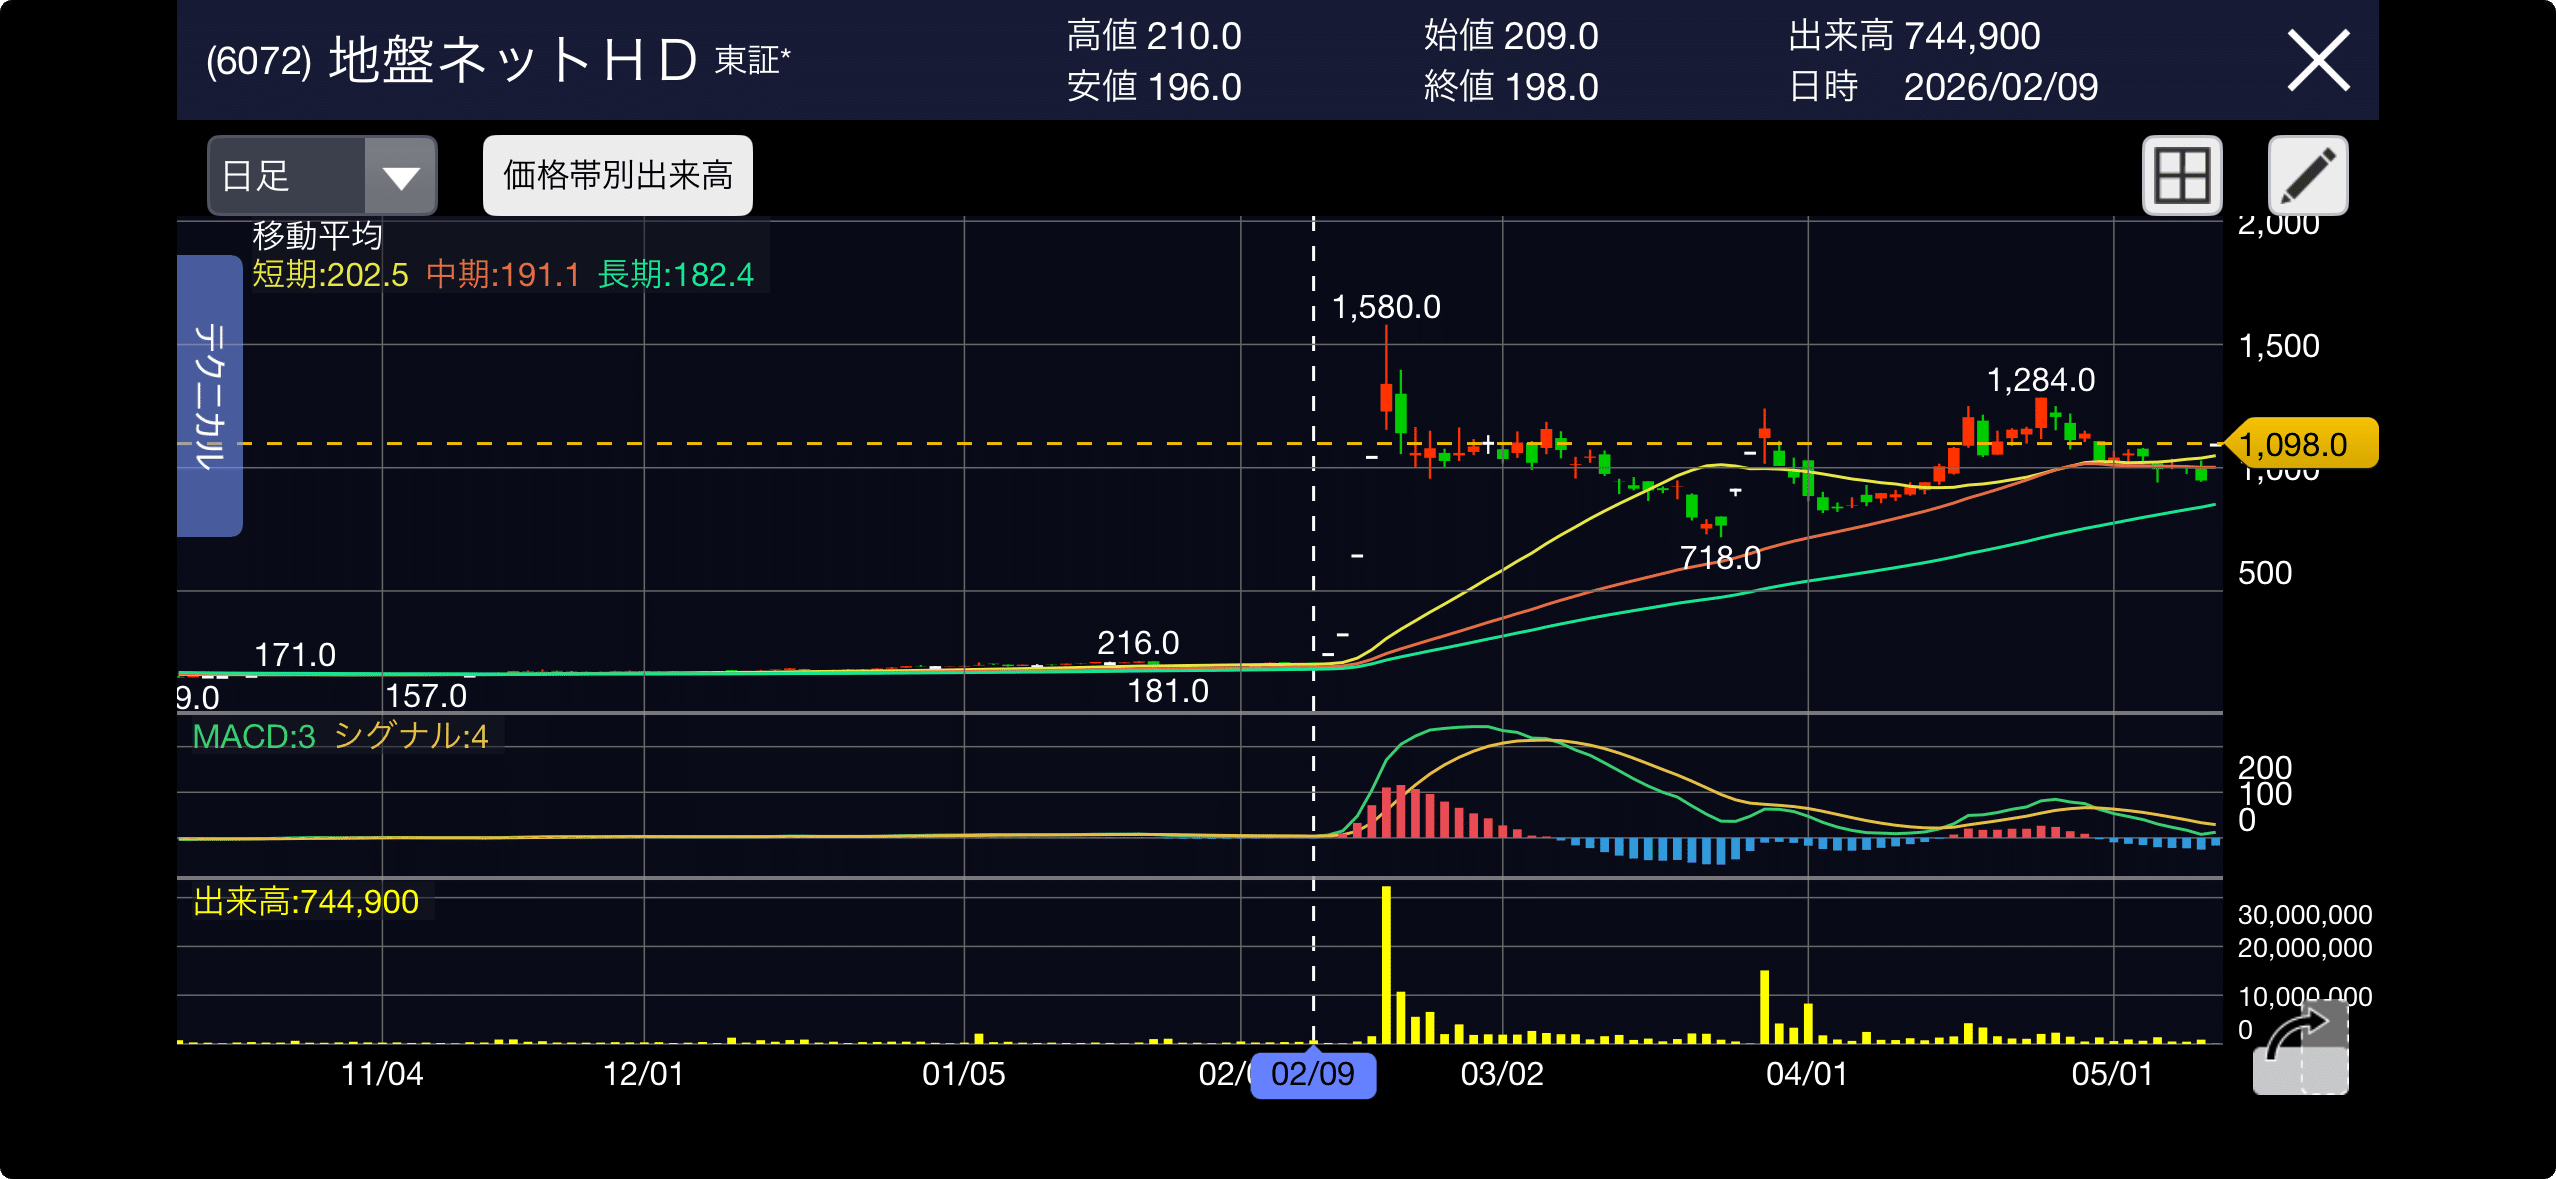Tap the 718.0 low price annotation
The width and height of the screenshot is (2556, 1179).
(1720, 558)
